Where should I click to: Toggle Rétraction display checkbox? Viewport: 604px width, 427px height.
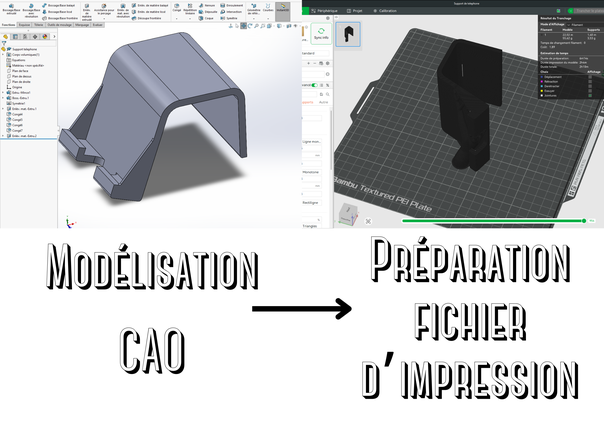[590, 82]
